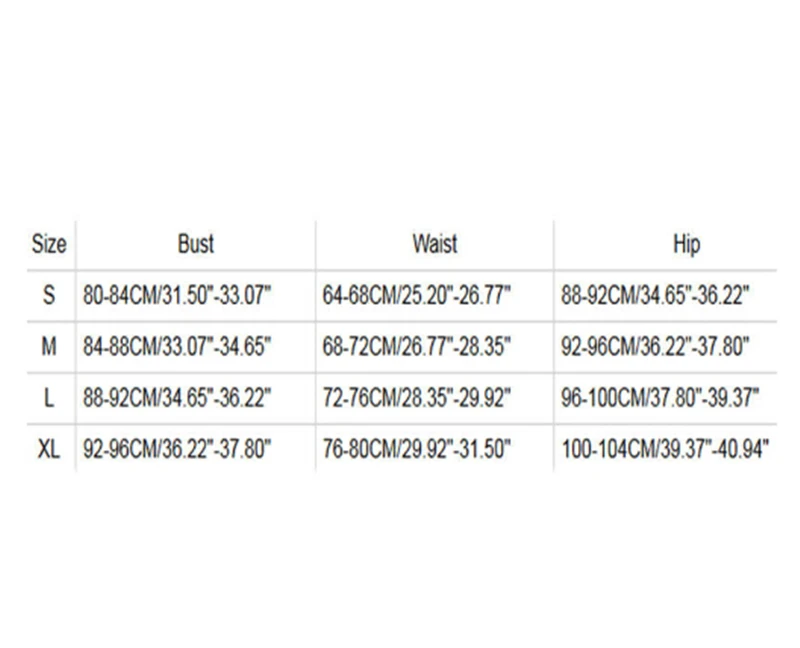
Task: Click the 88-92CM bust cell for size L
Action: 177,399
